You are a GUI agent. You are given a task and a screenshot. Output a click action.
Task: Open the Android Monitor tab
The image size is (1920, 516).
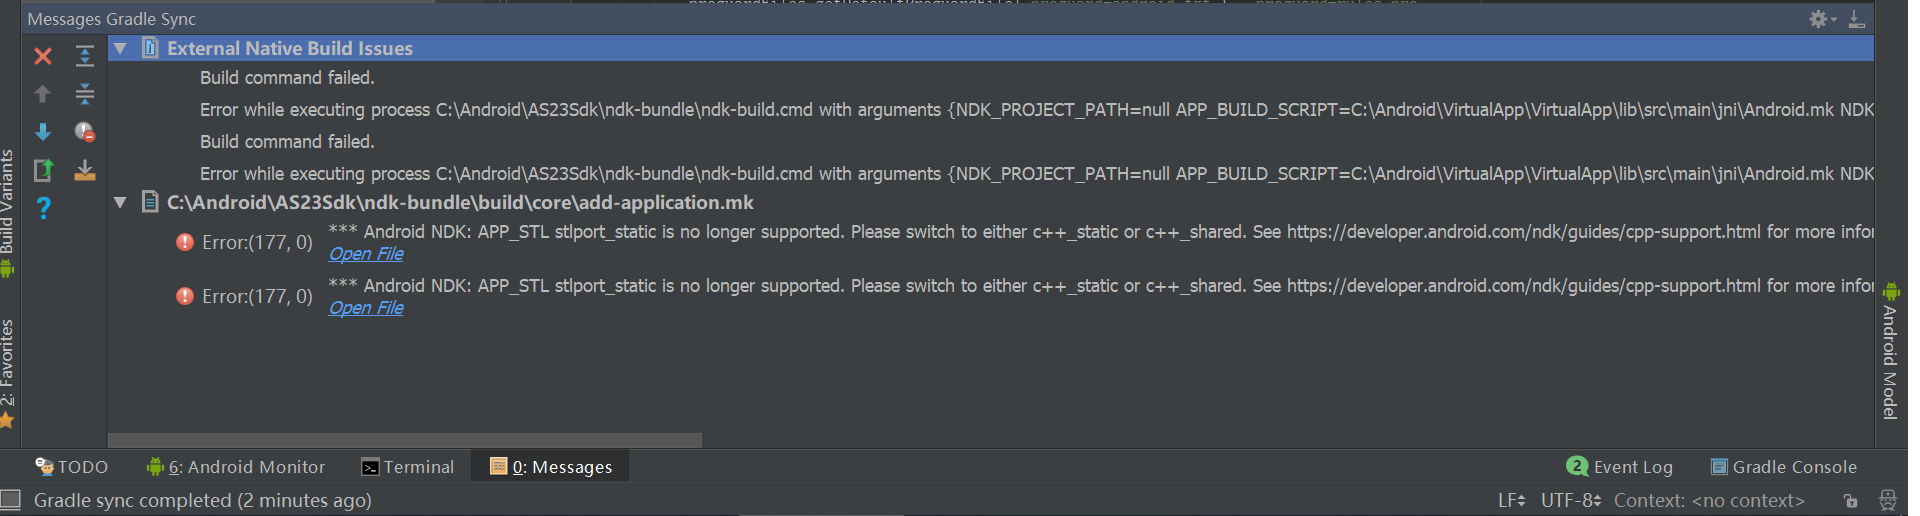click(236, 467)
